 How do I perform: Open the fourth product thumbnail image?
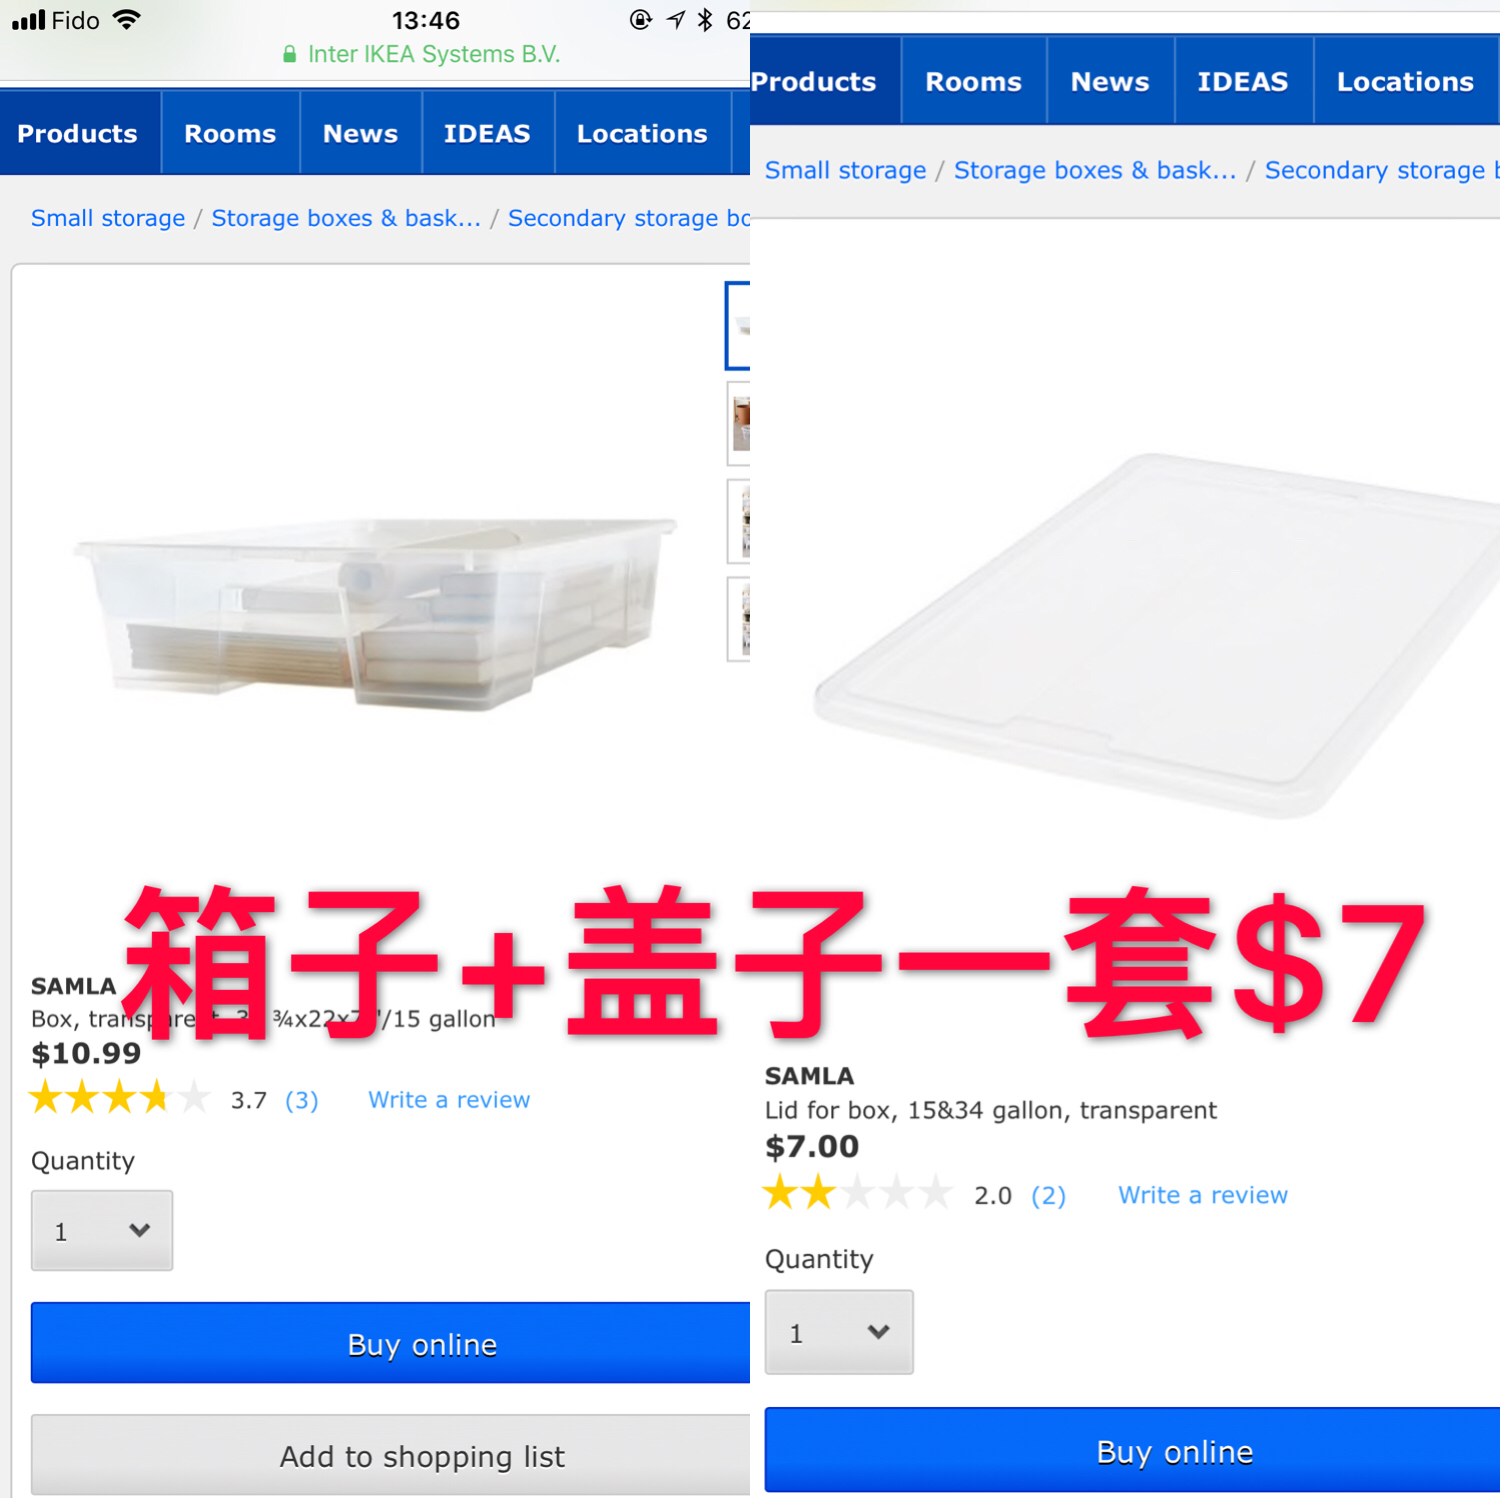pos(739,619)
